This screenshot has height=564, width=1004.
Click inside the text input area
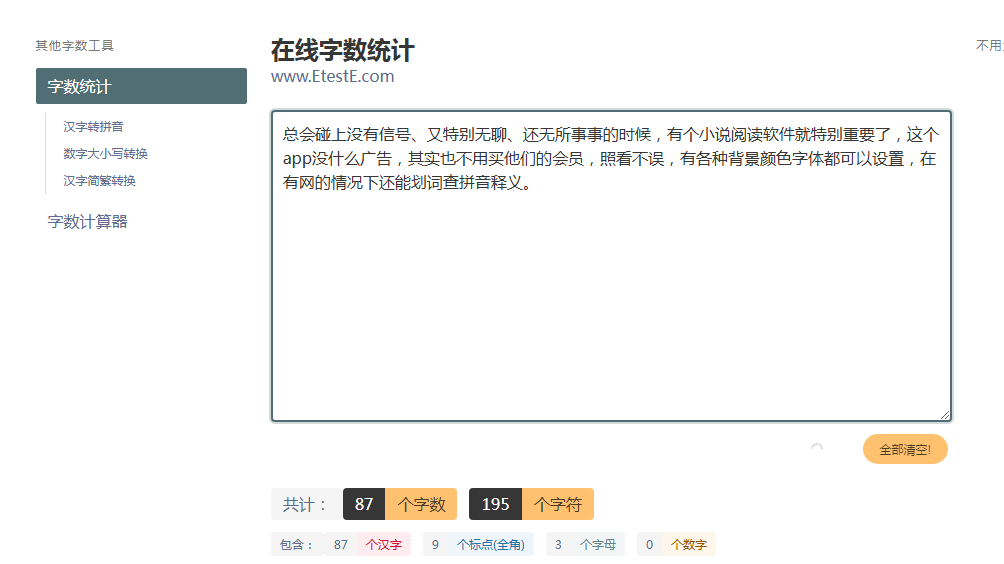(611, 266)
